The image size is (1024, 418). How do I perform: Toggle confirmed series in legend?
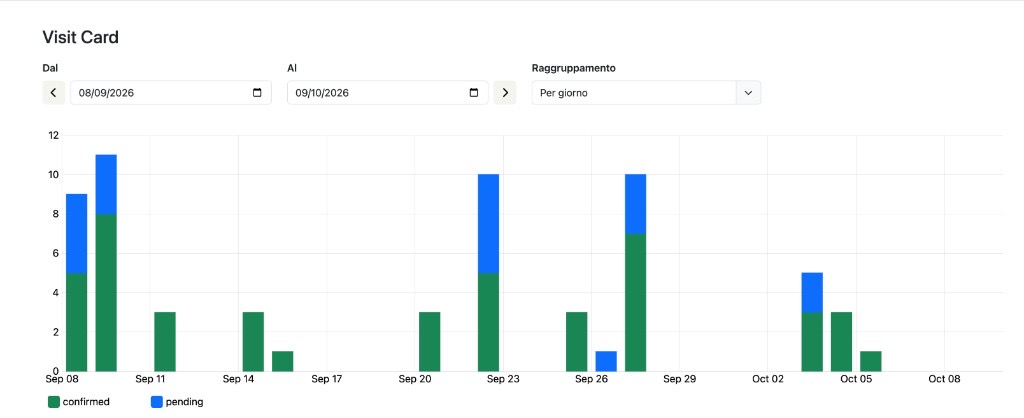pos(79,402)
